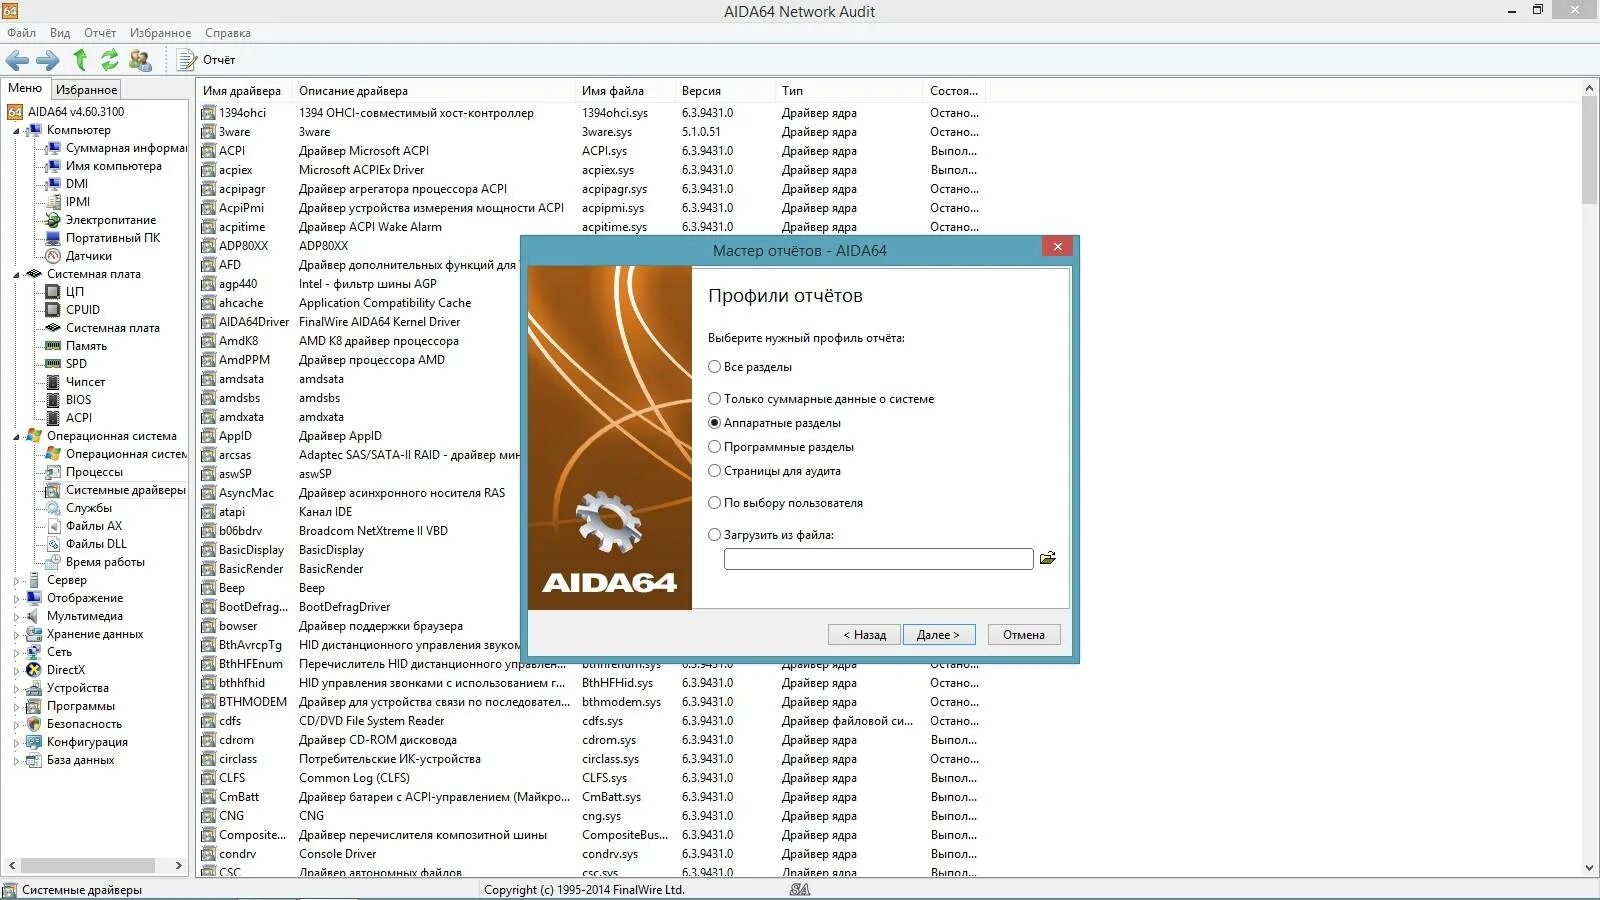Click the folder browse icon next to file field
1600x900 pixels.
[1048, 558]
